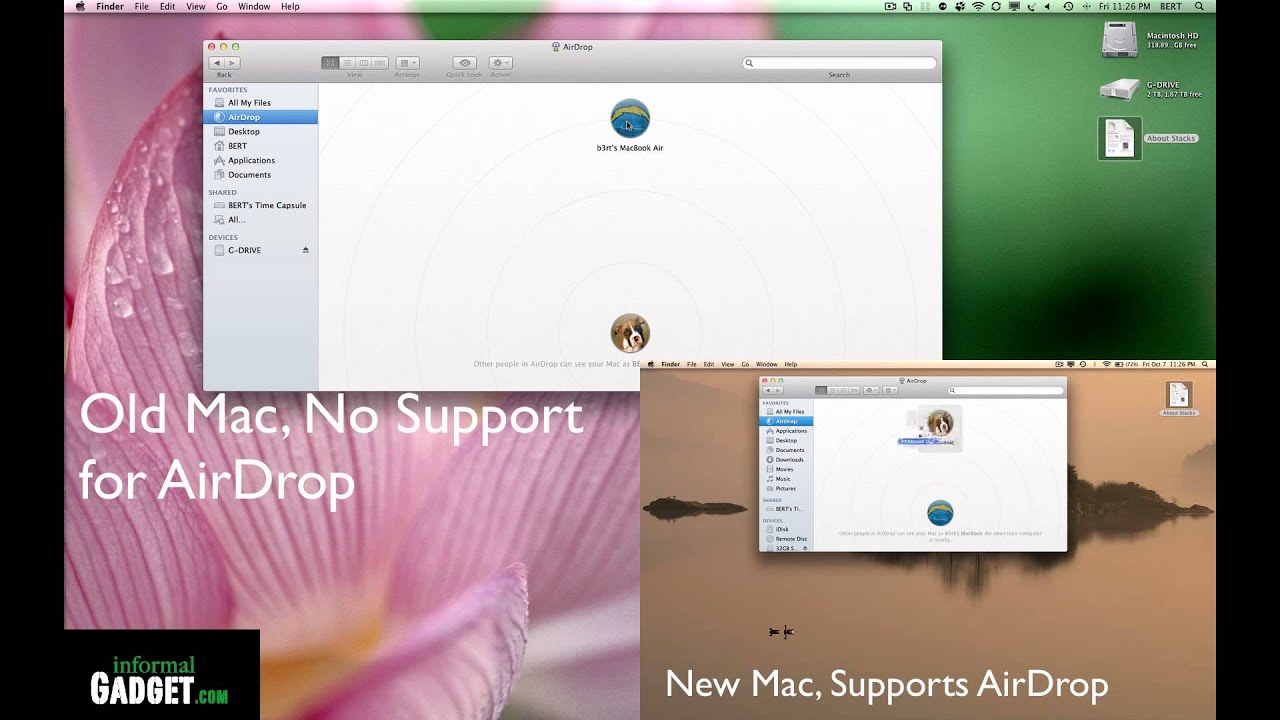Screen dimensions: 1280x720
Task: Open Spotlight search in the top menu bar
Action: pos(1199,6)
